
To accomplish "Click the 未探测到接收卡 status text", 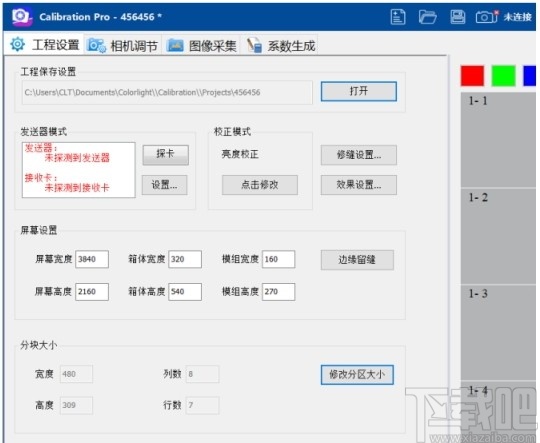I will 77,188.
